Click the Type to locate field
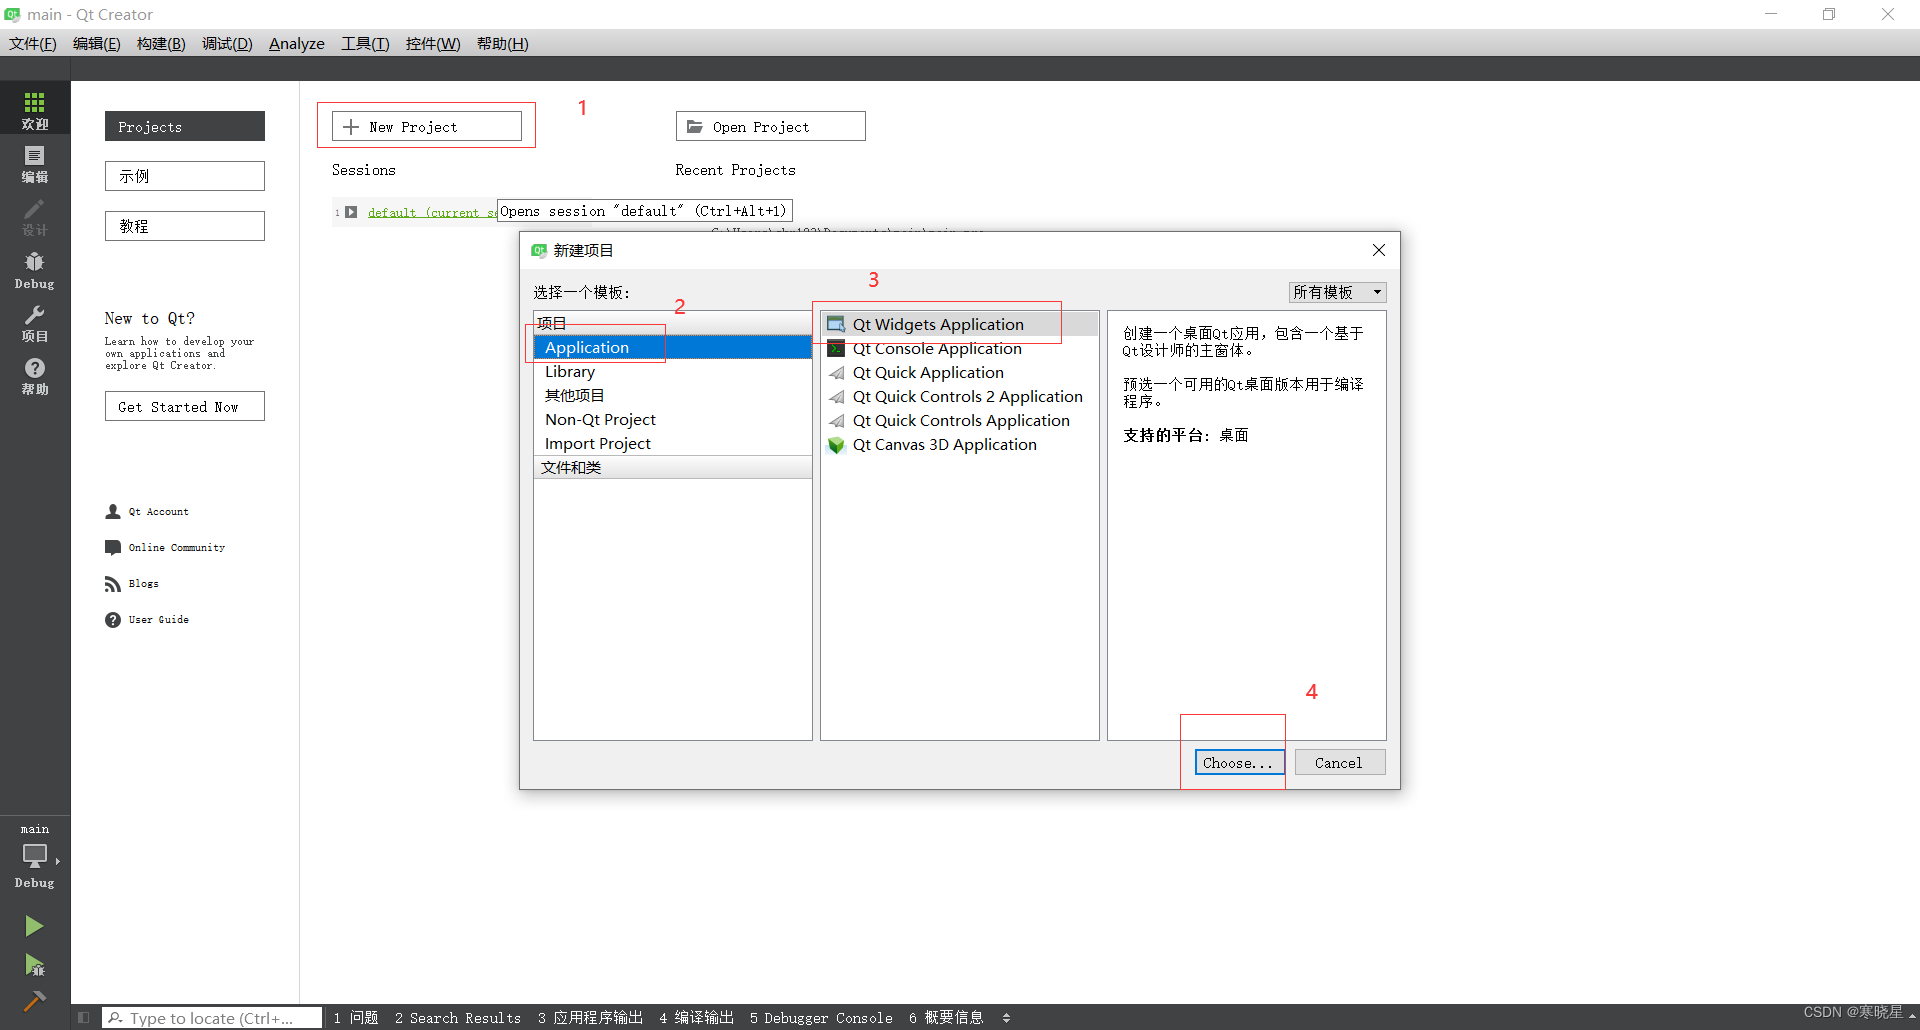The width and height of the screenshot is (1920, 1030). point(212,1018)
